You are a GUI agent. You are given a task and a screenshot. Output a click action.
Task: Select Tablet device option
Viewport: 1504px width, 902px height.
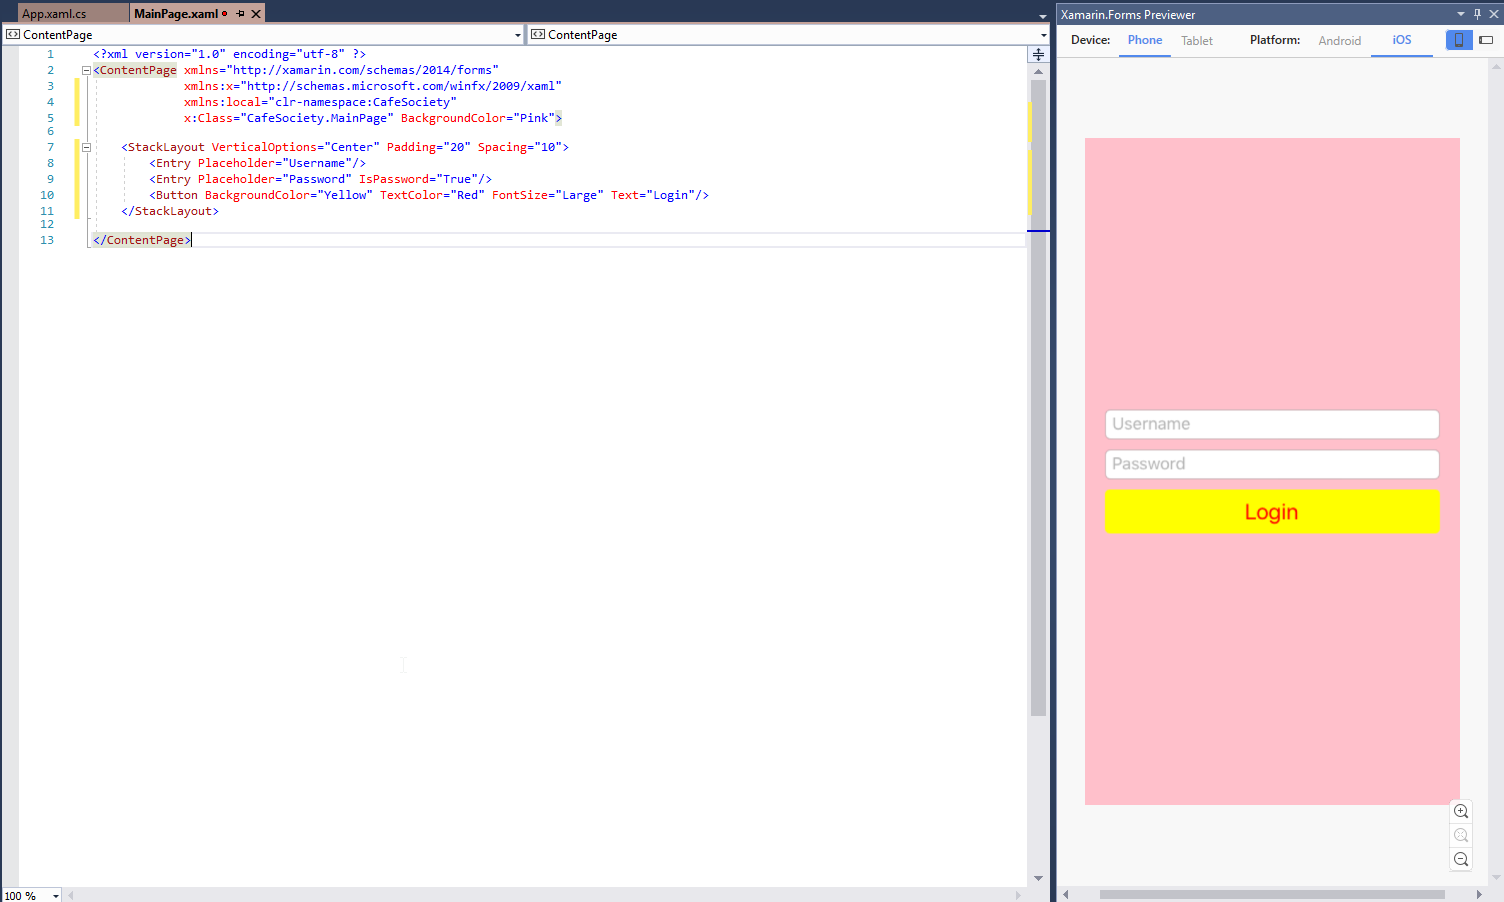1197,41
